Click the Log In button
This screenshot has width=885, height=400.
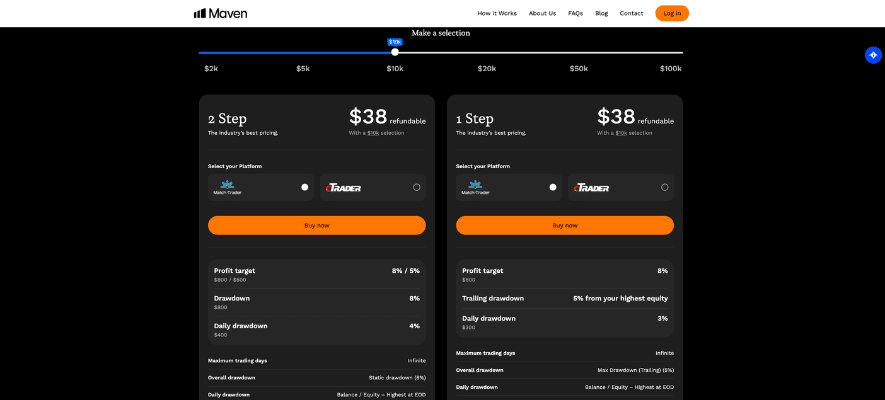point(672,14)
